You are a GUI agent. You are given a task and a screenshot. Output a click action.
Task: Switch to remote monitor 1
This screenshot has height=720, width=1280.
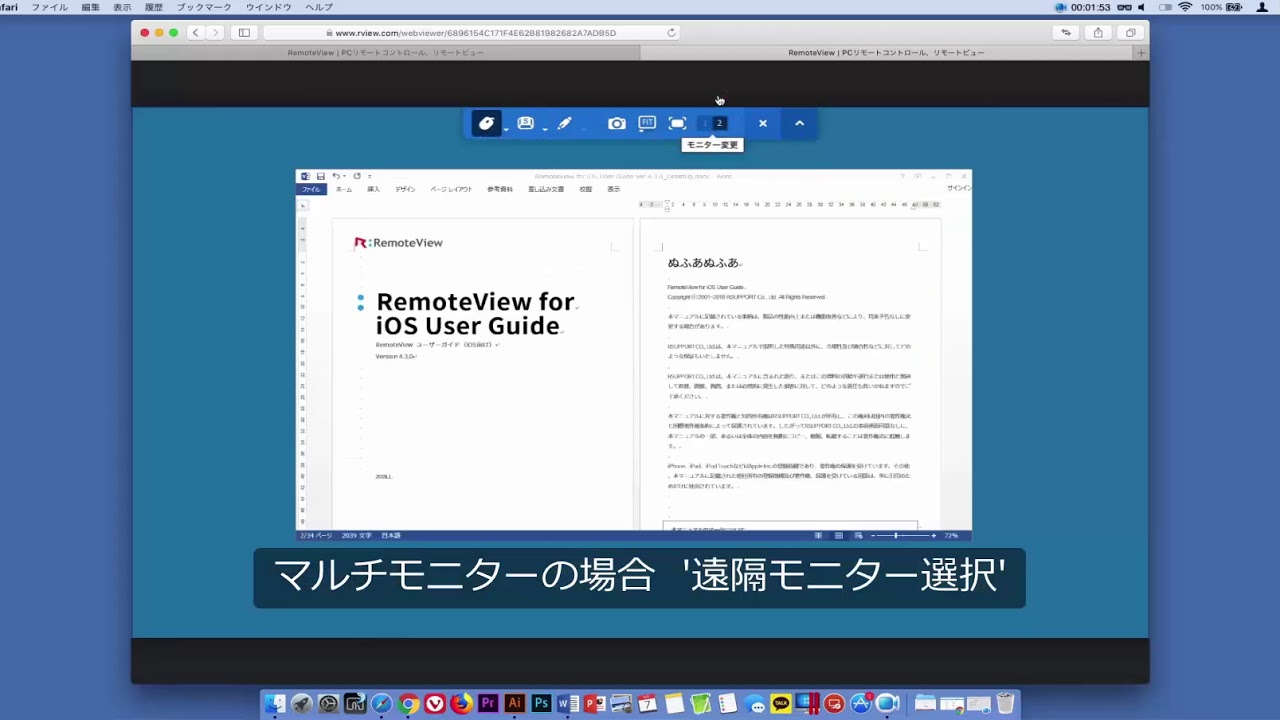[x=705, y=123]
